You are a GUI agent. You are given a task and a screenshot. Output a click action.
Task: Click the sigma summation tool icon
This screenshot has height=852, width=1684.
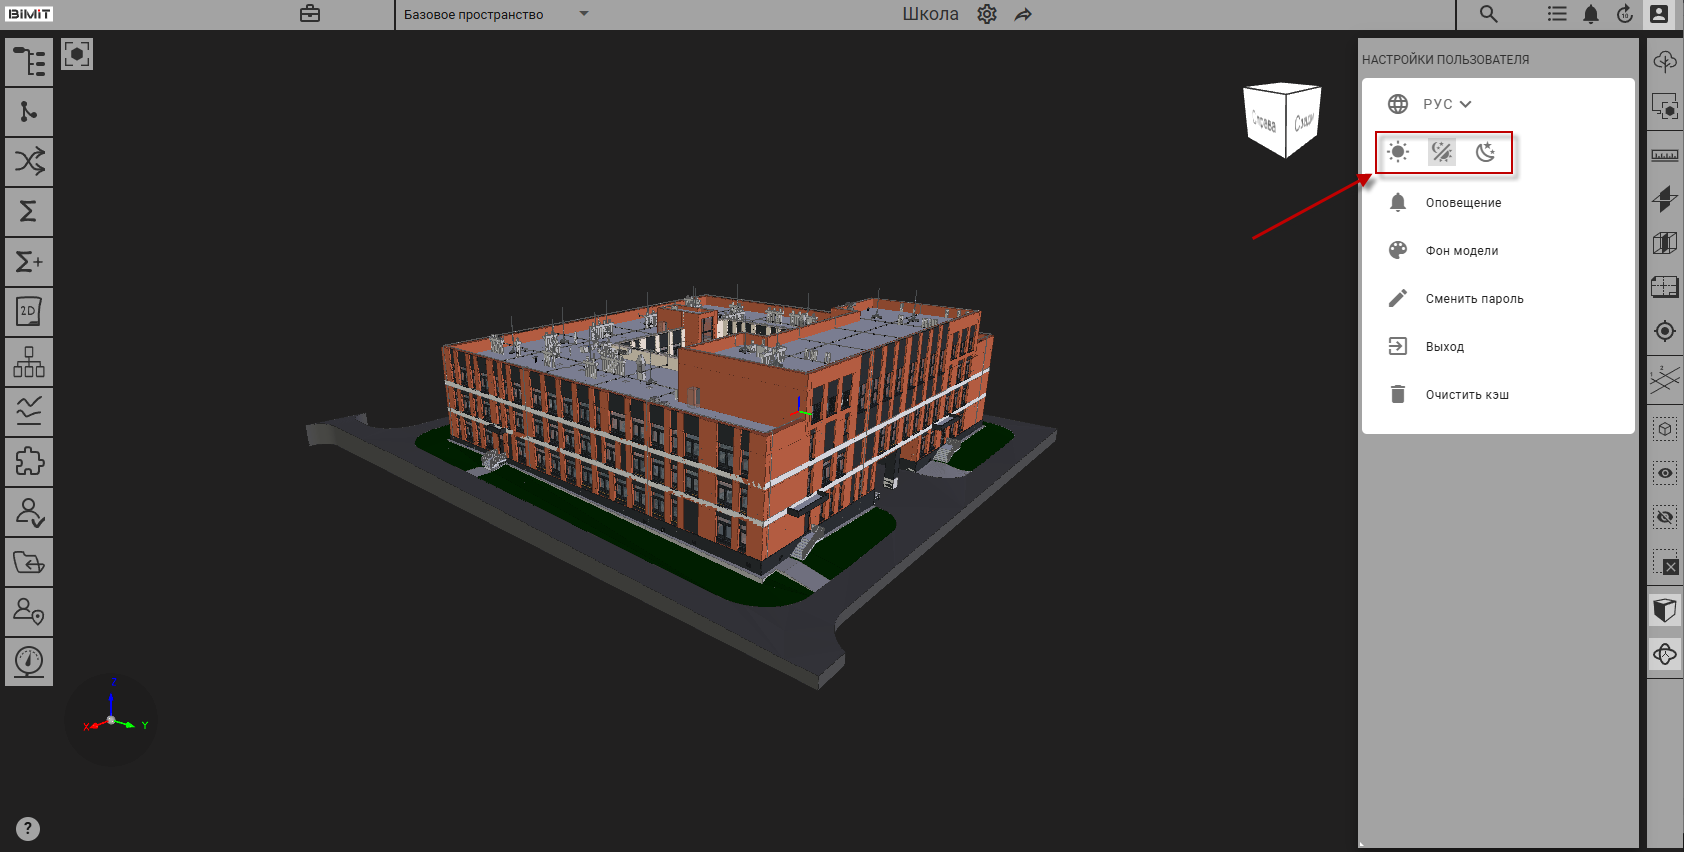click(29, 212)
